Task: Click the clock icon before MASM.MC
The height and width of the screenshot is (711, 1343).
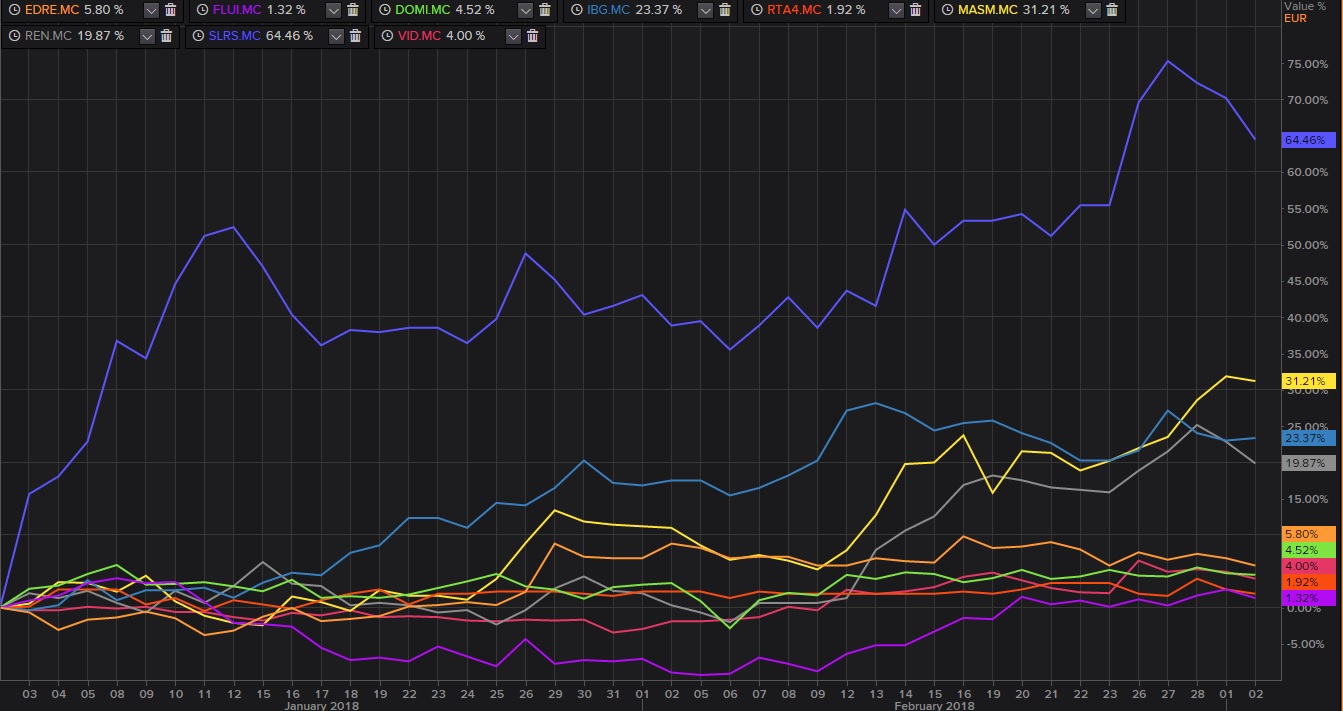Action: (x=948, y=10)
